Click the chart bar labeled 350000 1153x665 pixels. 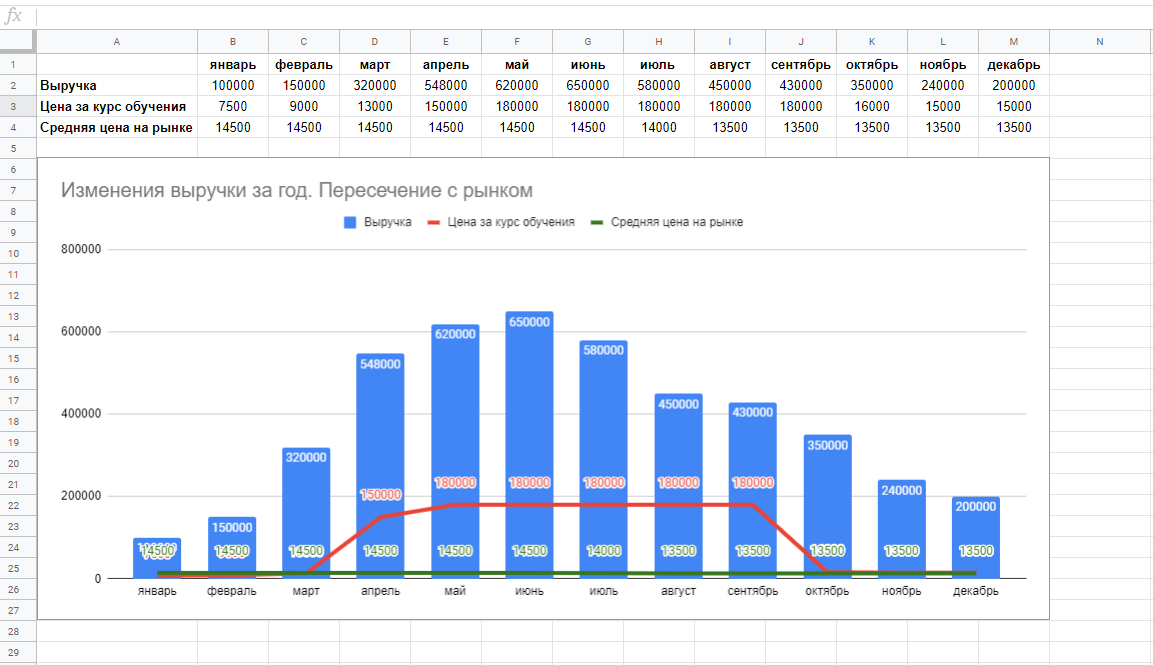[x=827, y=506]
